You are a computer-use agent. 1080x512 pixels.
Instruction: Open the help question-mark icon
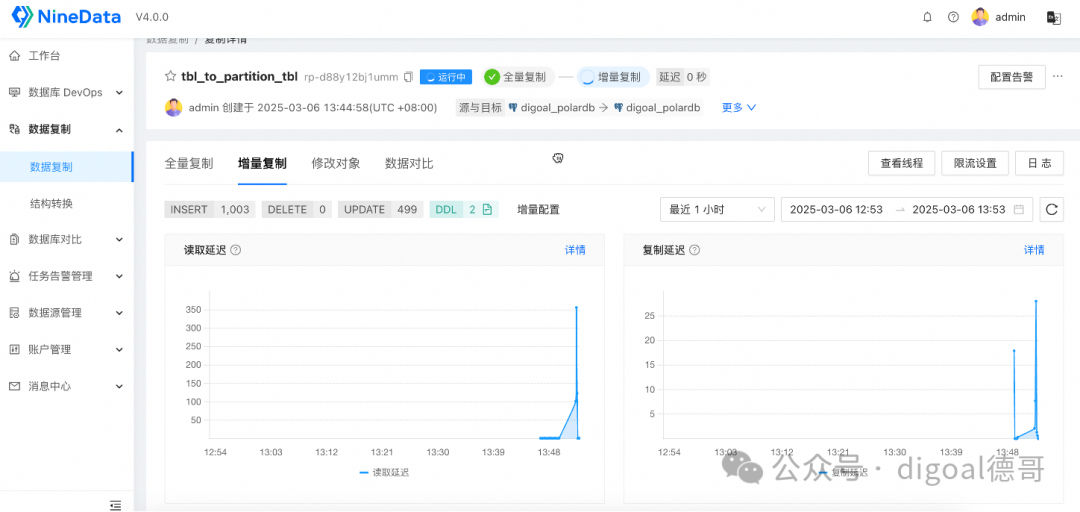tap(953, 17)
